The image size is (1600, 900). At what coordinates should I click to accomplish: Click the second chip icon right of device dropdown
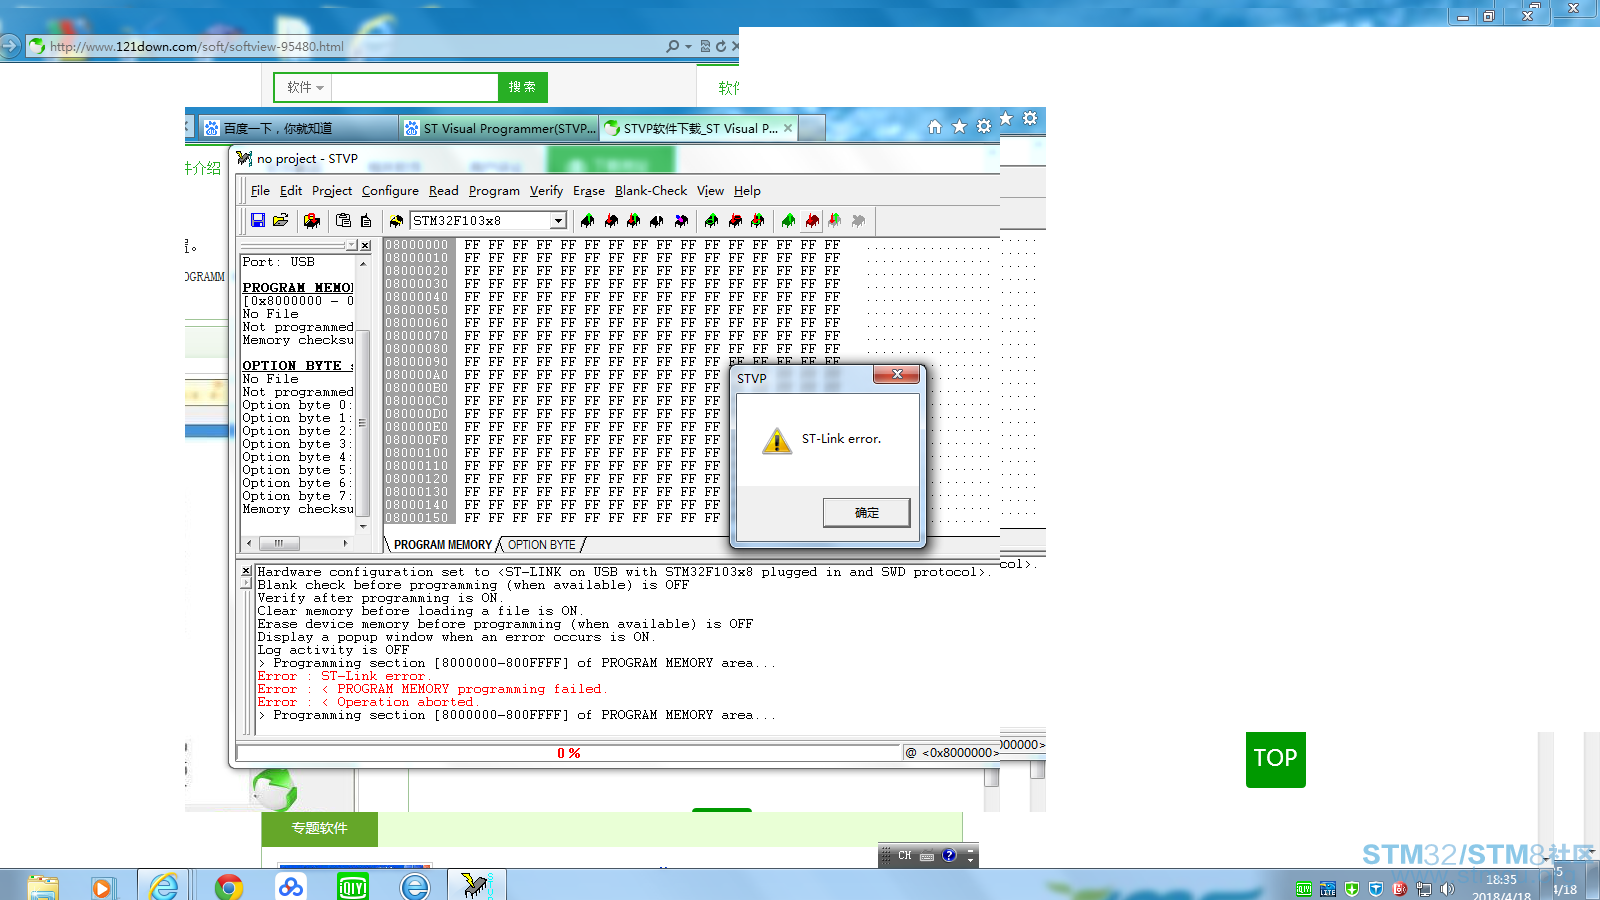coord(611,220)
